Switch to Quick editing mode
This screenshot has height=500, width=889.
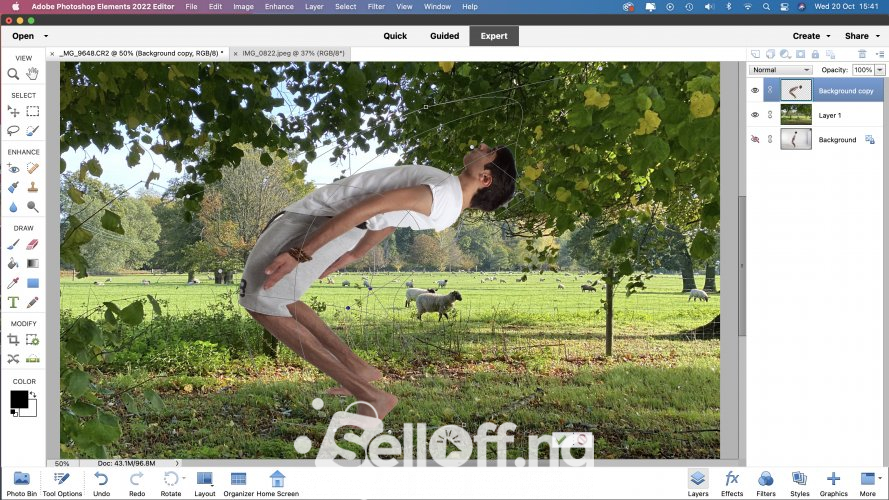pyautogui.click(x=395, y=36)
